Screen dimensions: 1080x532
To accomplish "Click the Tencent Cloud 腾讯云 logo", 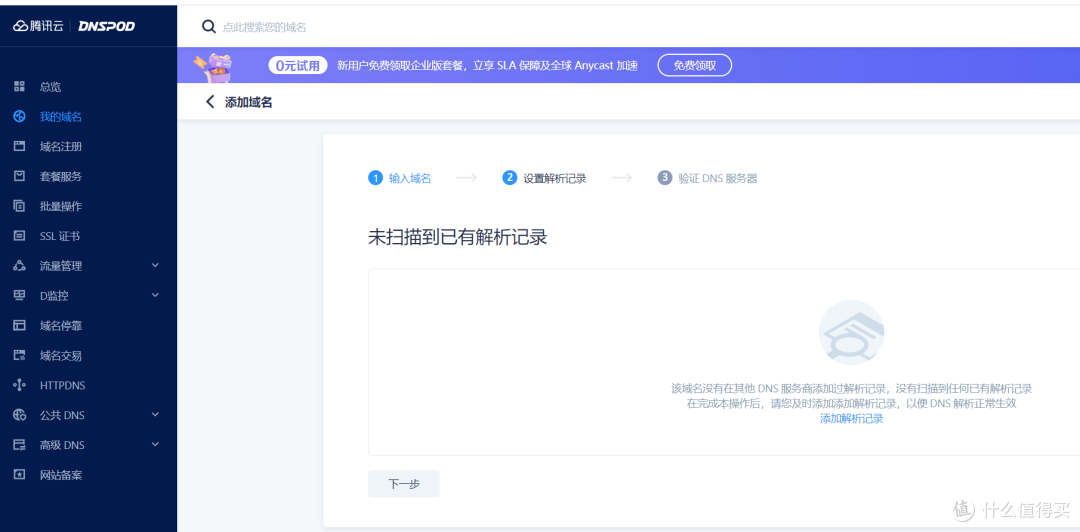I will 39,26.
